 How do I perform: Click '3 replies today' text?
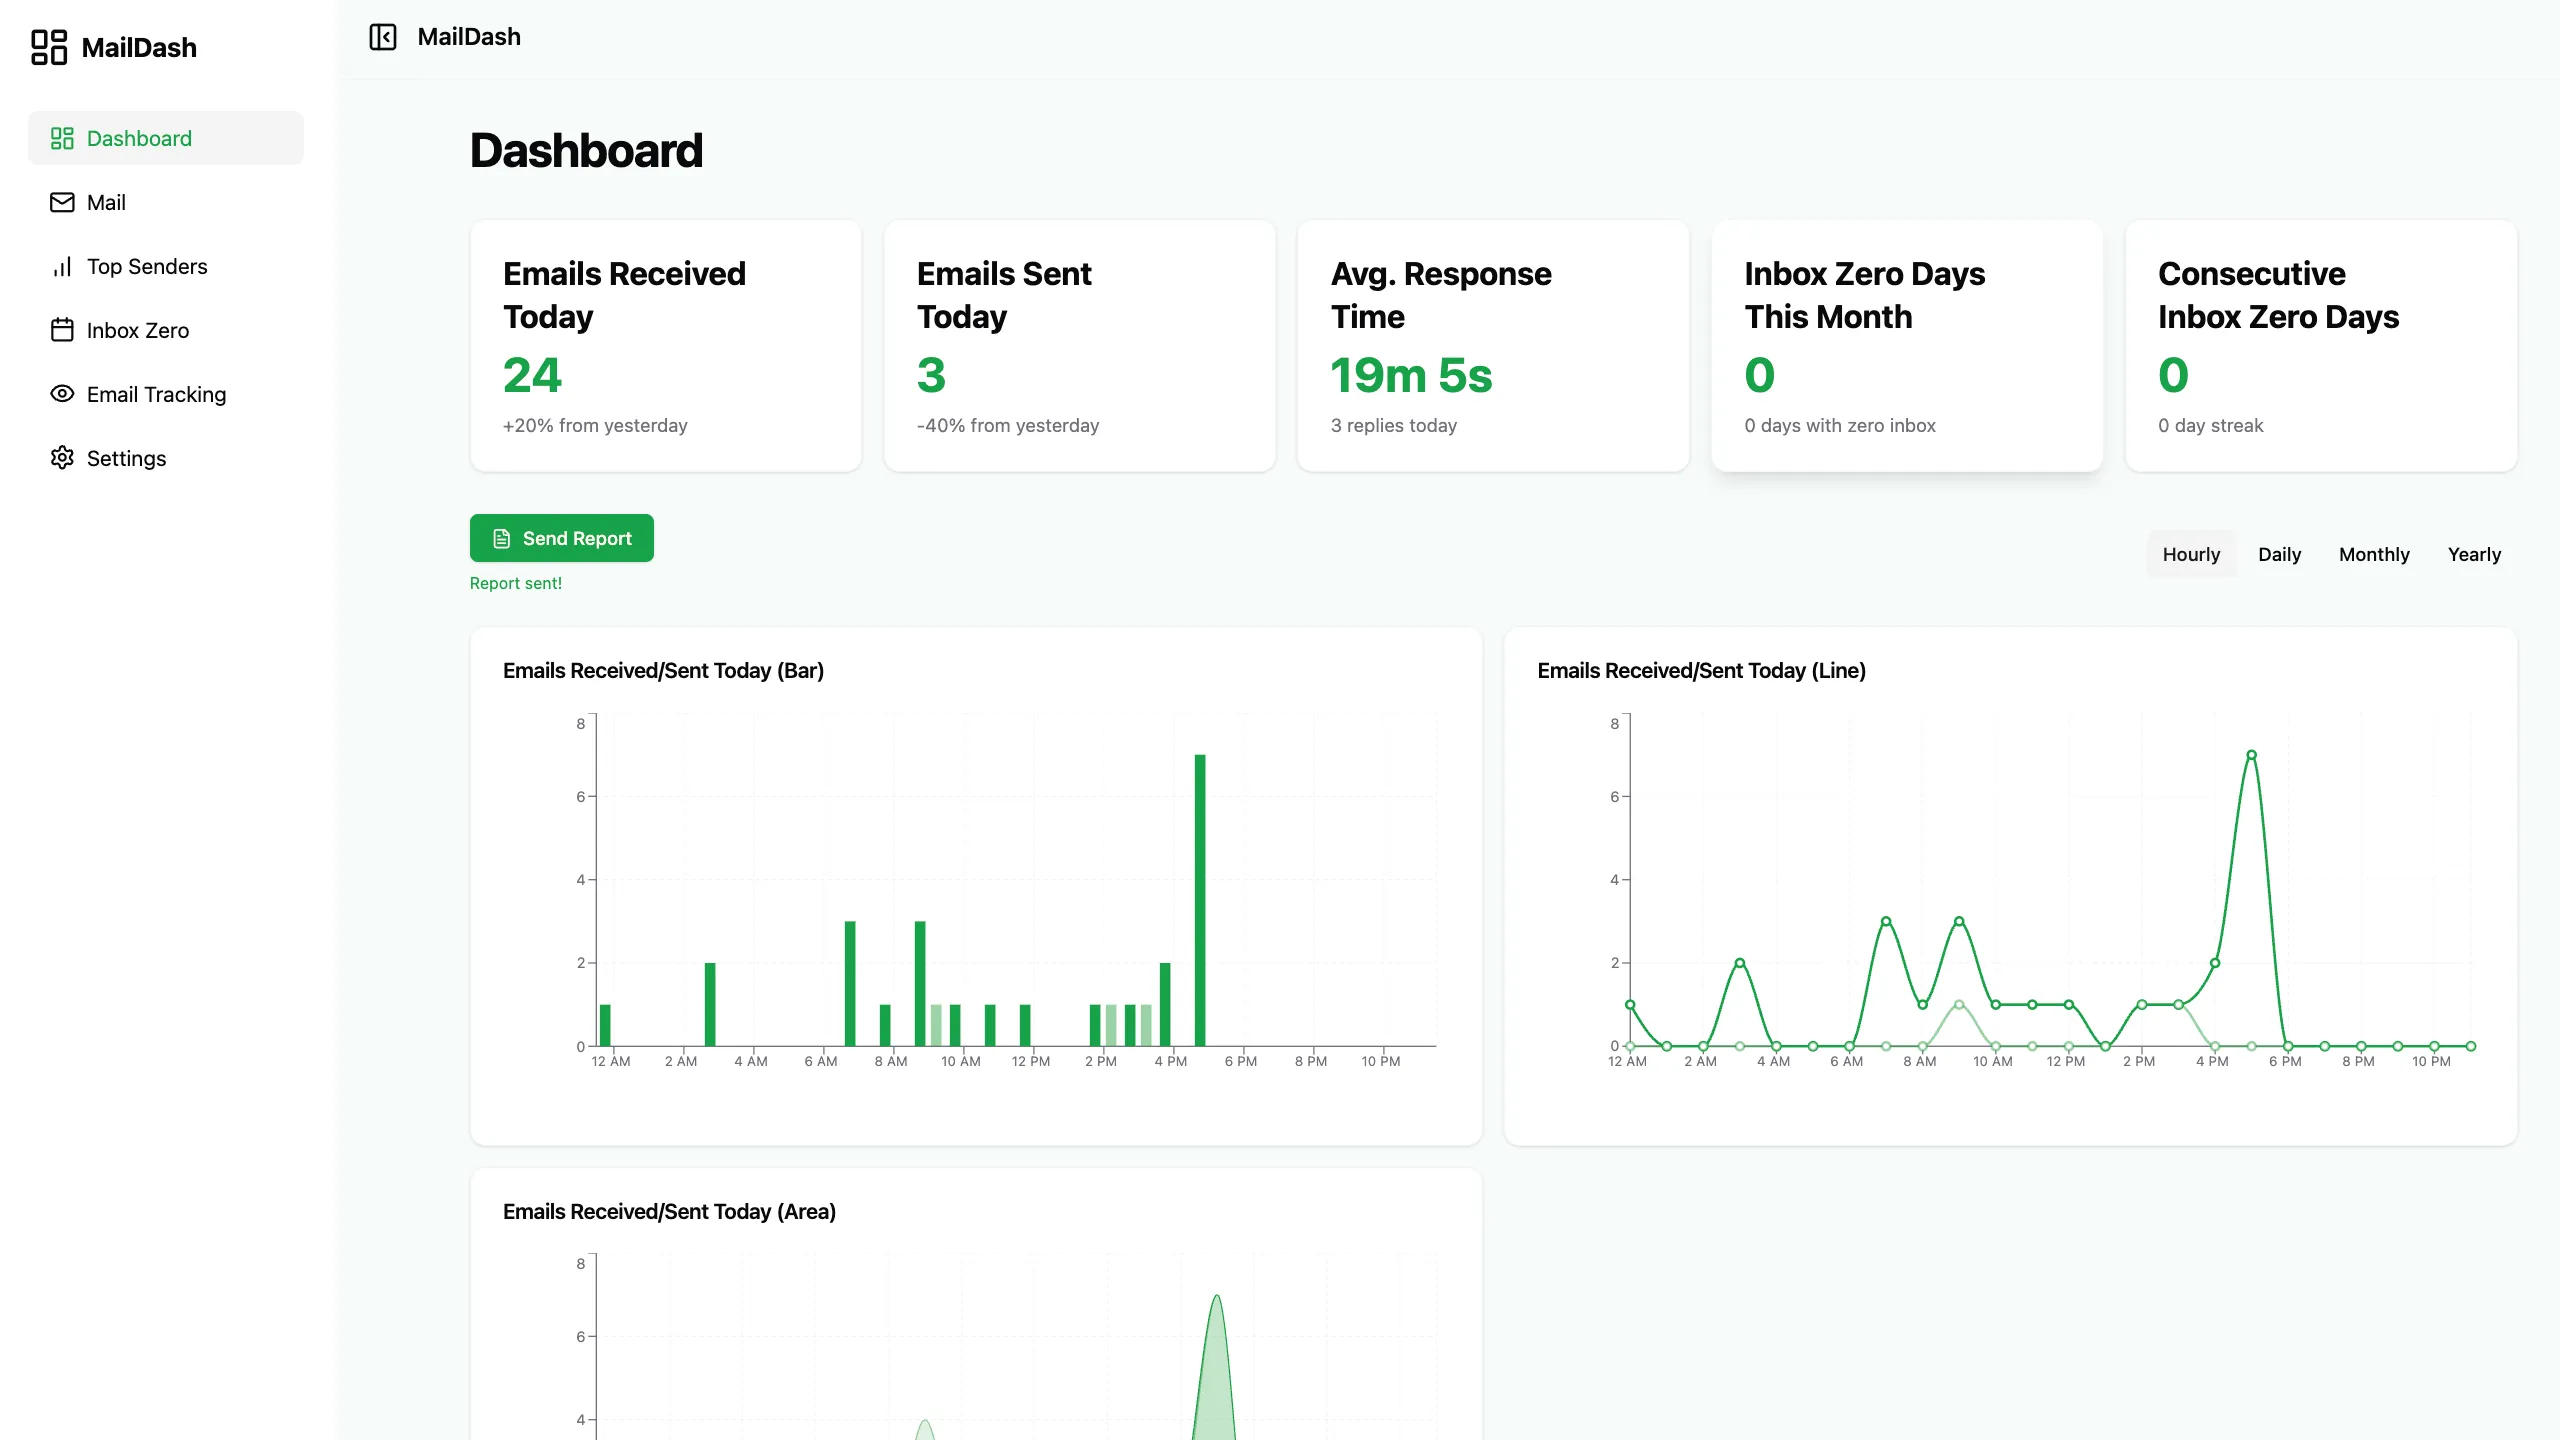pos(1394,425)
